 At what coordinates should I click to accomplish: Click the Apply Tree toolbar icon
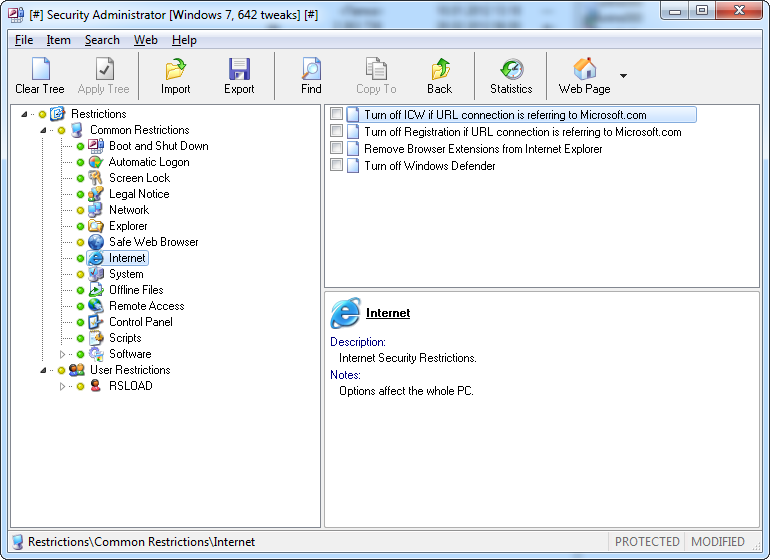tap(104, 69)
